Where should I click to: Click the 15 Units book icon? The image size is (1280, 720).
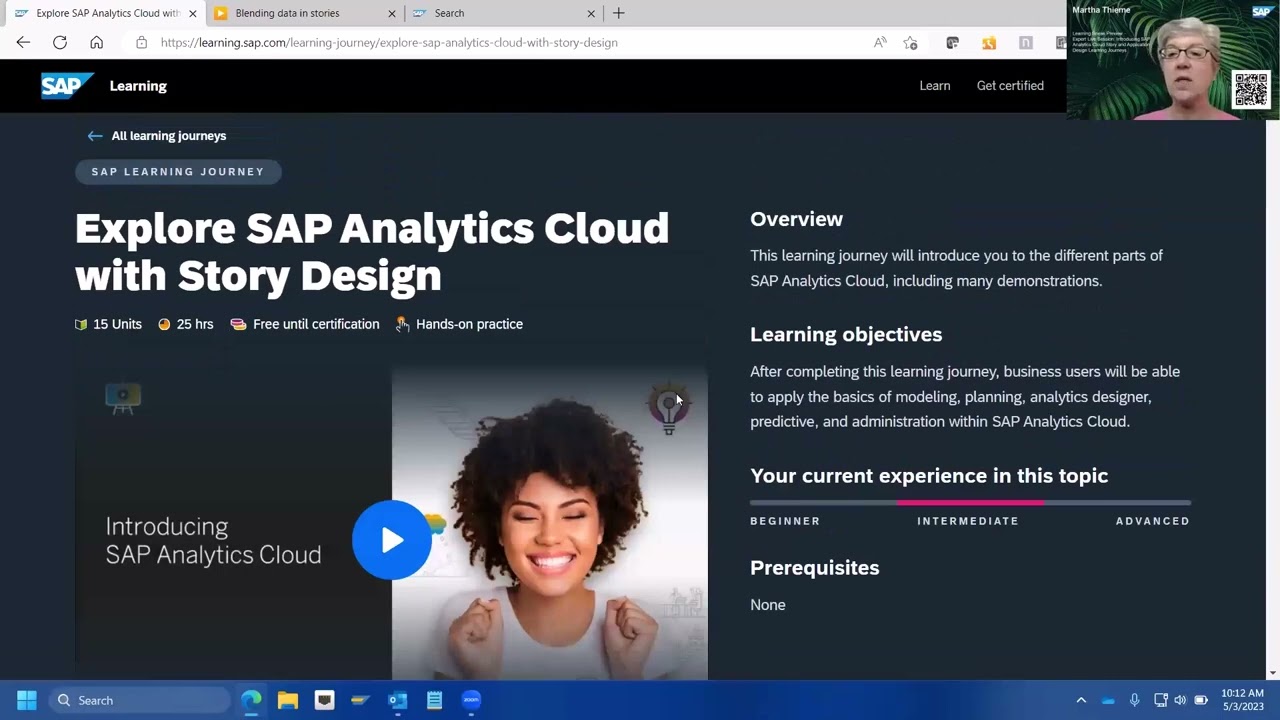(x=81, y=324)
